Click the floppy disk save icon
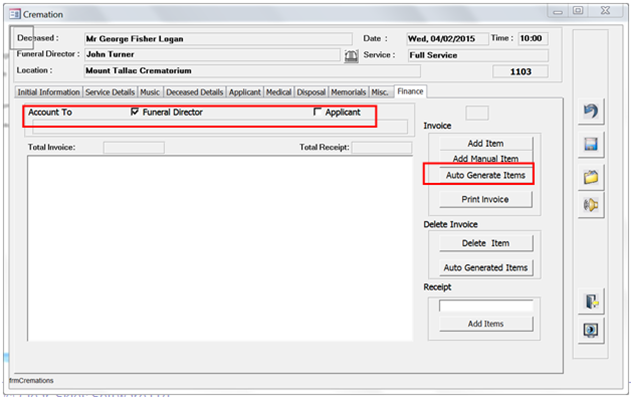This screenshot has width=631, height=397. pyautogui.click(x=591, y=144)
